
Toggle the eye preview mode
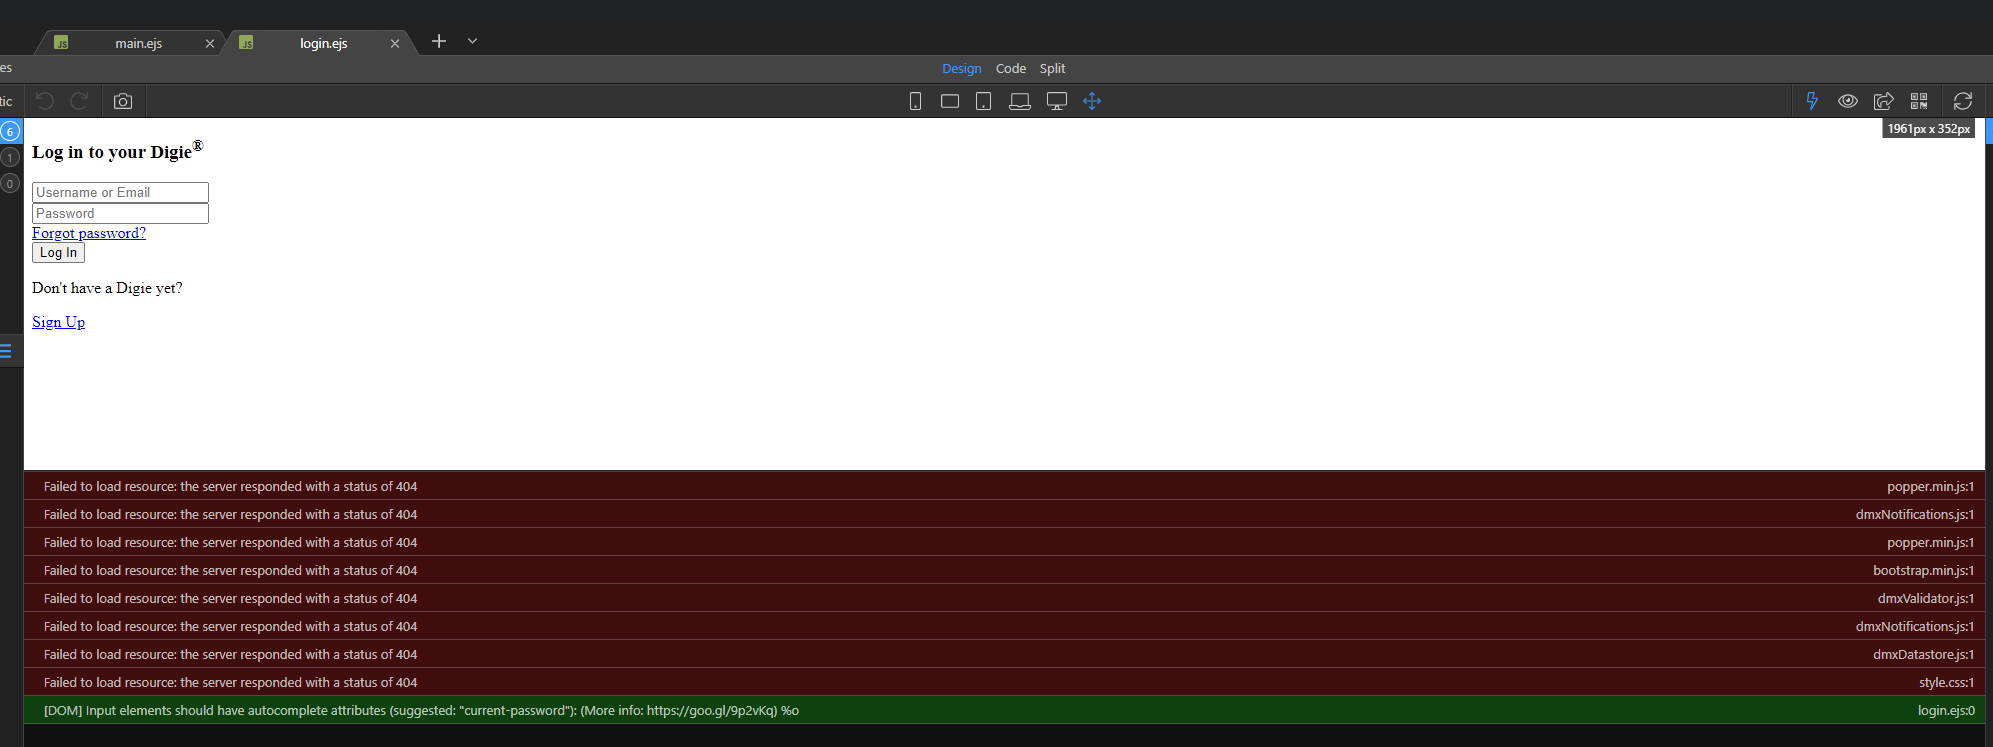pyautogui.click(x=1848, y=101)
